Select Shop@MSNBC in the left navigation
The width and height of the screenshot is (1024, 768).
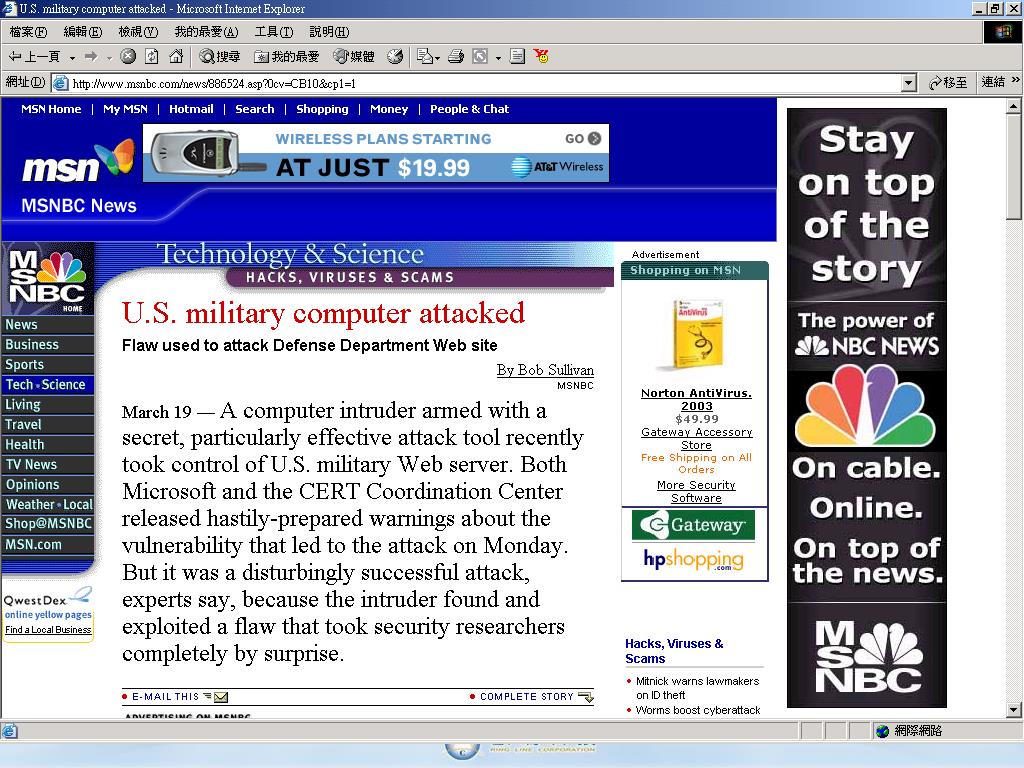pos(48,524)
